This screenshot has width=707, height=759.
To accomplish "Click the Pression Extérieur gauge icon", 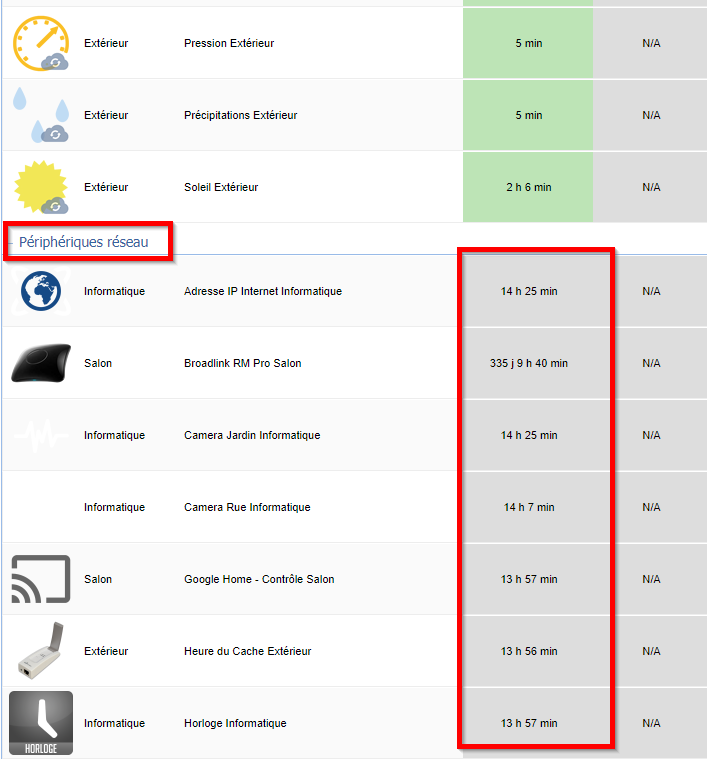I will tap(41, 43).
